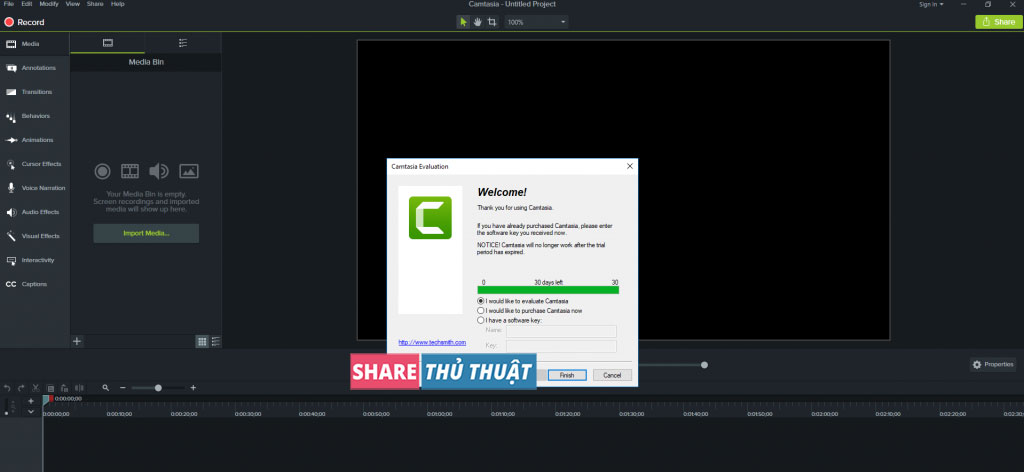
Task: Click the timeline zoom magnifier icon
Action: [106, 388]
